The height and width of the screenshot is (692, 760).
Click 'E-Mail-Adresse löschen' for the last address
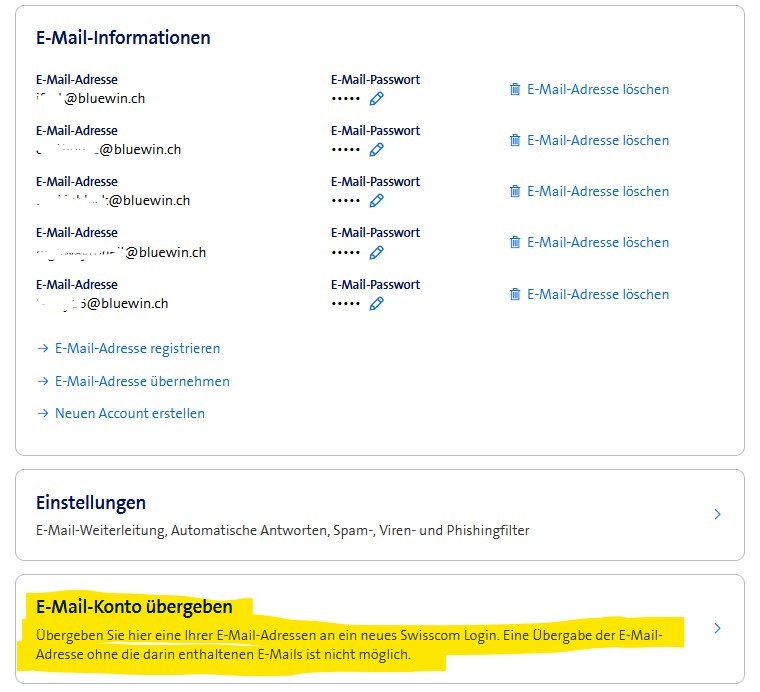tap(597, 294)
